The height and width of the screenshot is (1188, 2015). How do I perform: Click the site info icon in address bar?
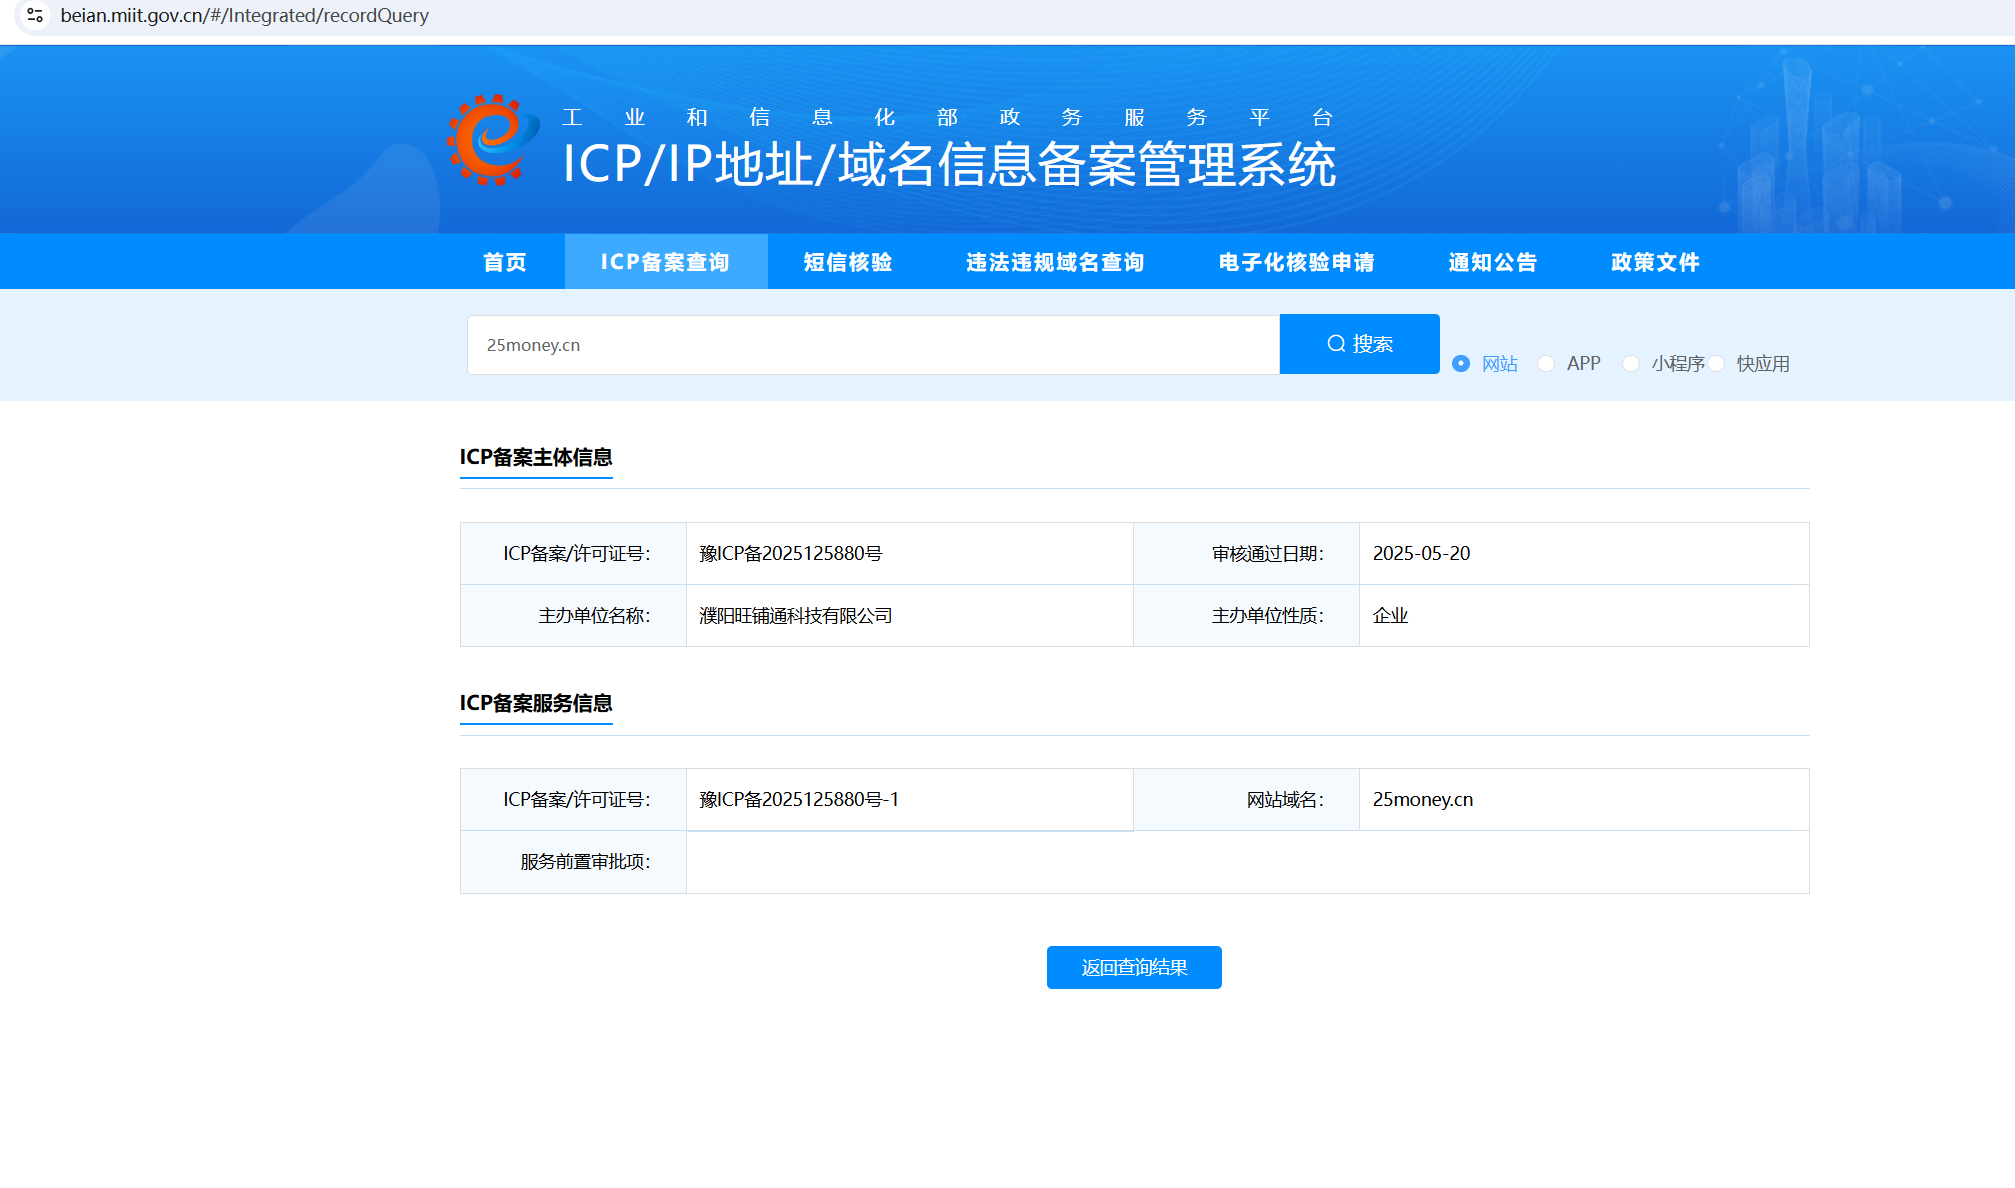pos(35,15)
